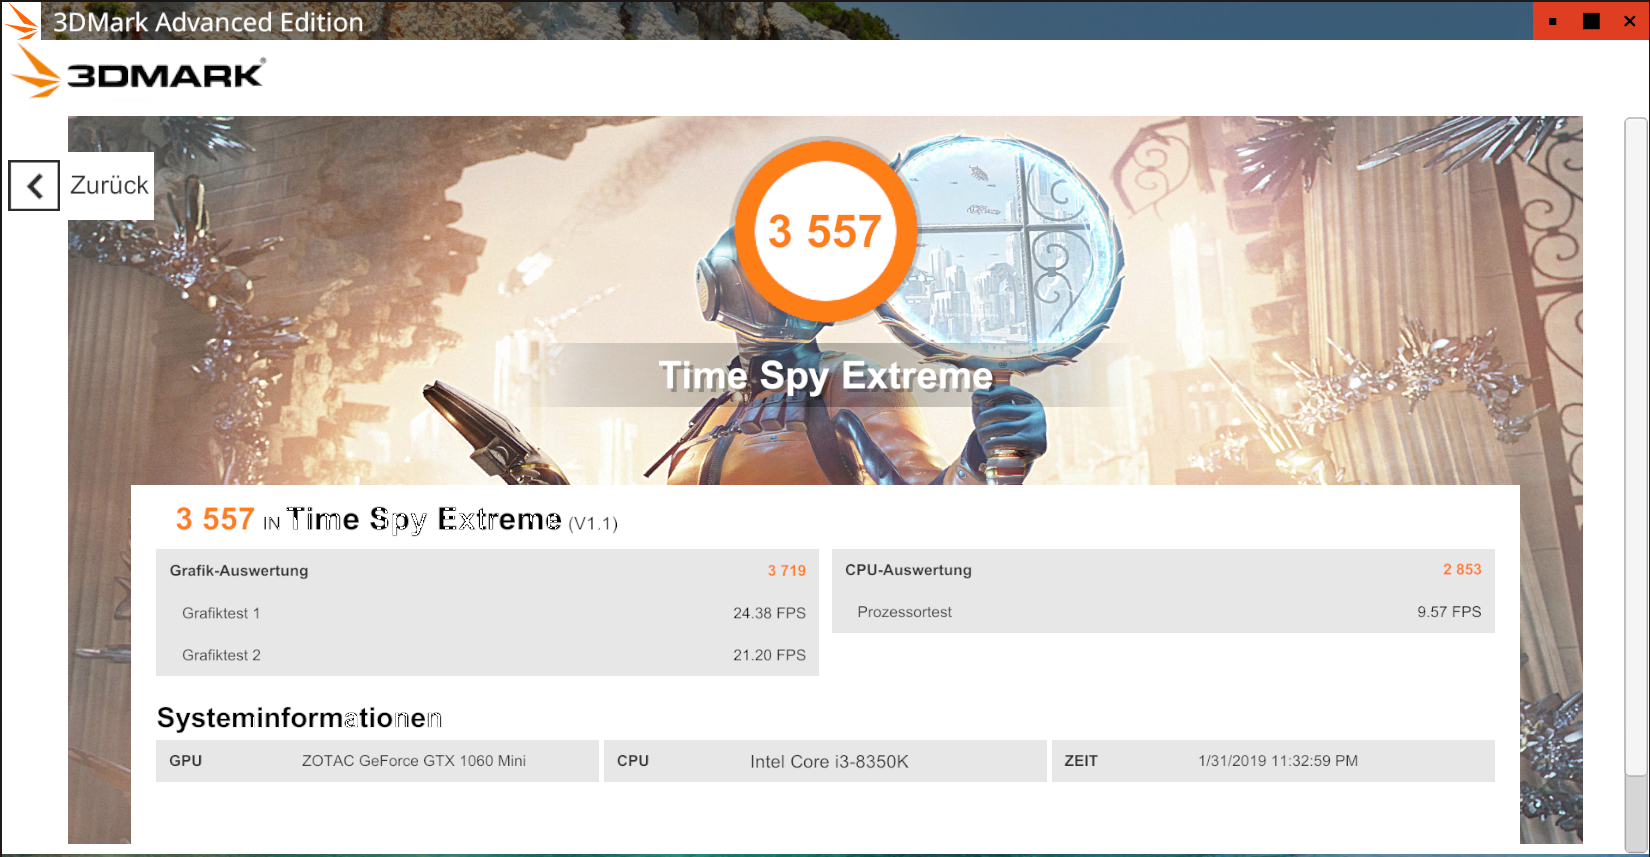The height and width of the screenshot is (857, 1650).
Task: Click the Zurück back link
Action: click(109, 185)
